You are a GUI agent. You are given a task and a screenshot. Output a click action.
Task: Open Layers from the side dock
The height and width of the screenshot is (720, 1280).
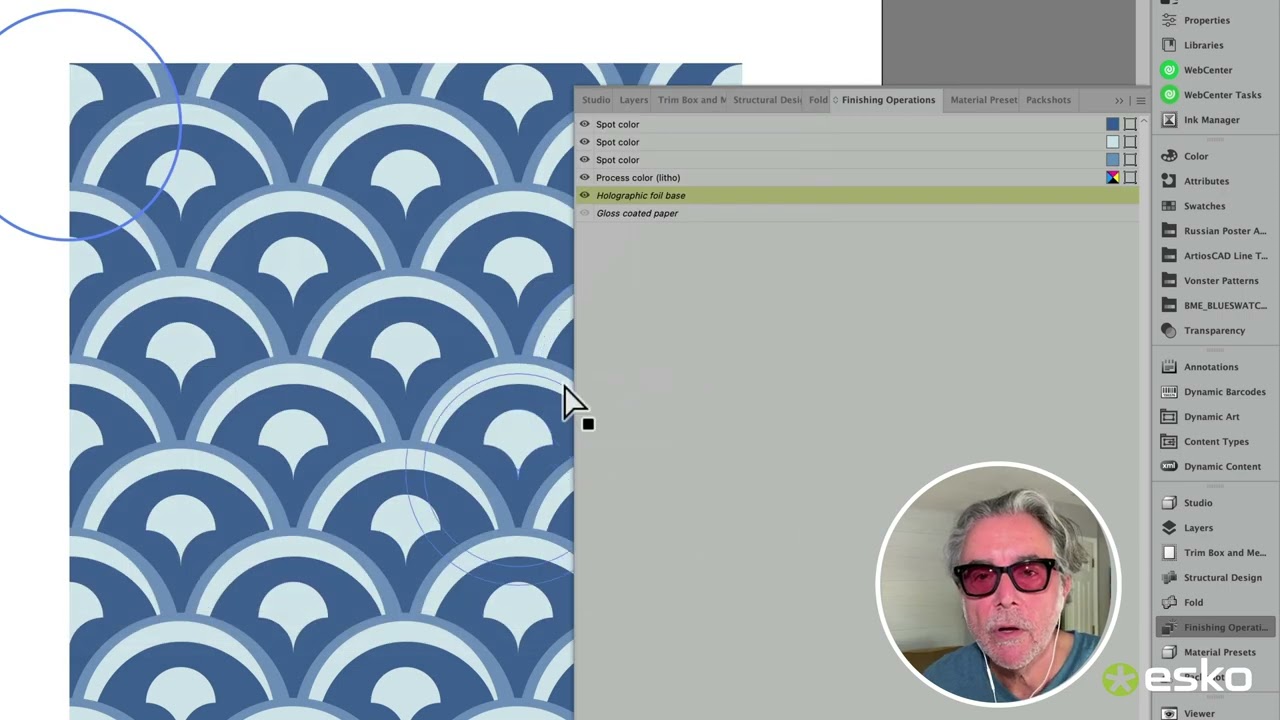click(1188, 528)
